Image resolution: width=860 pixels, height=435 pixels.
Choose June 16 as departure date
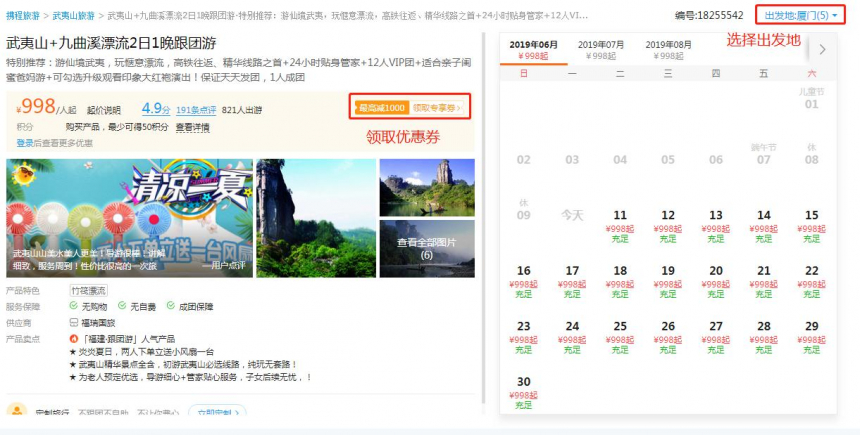[x=524, y=281]
